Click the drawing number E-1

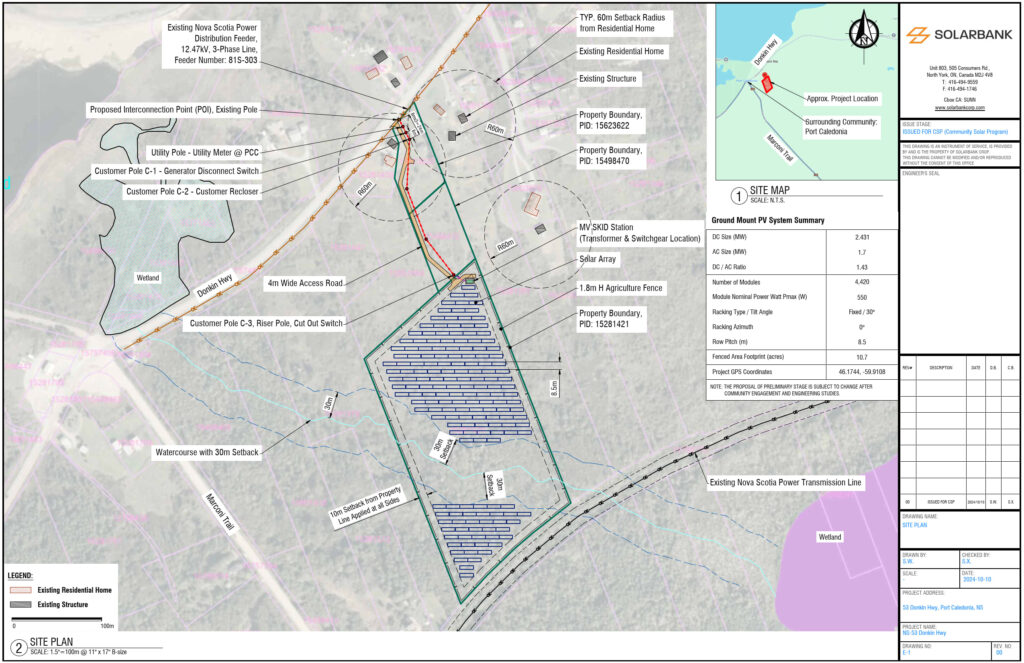tap(906, 653)
